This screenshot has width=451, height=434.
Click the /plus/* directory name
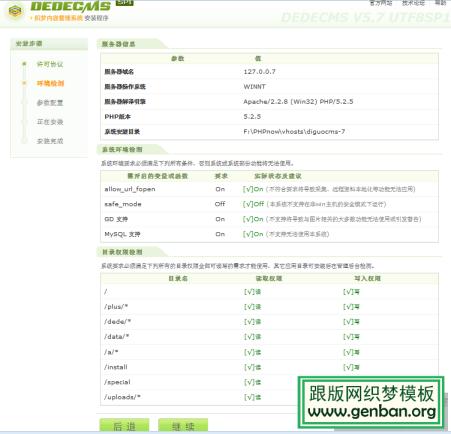click(116, 307)
